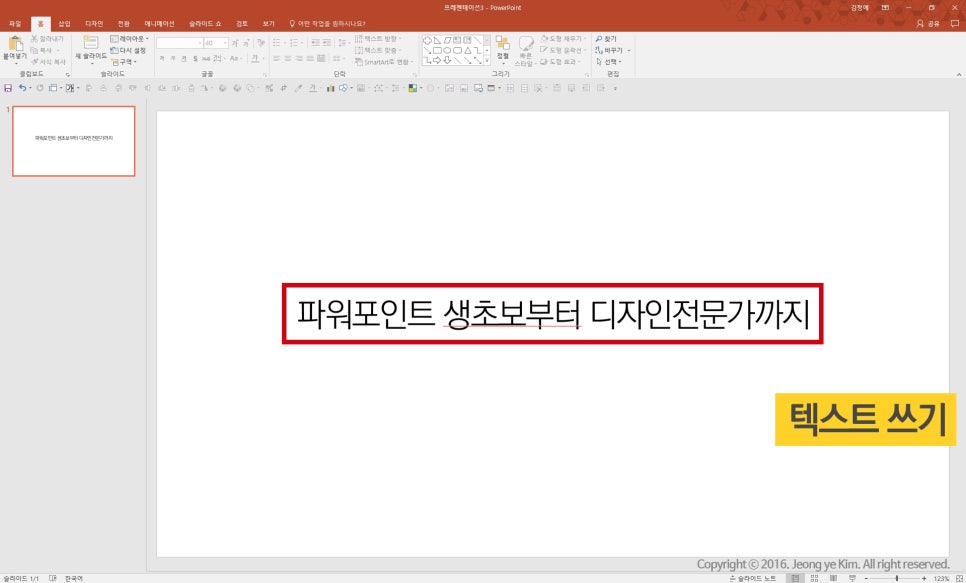Image resolution: width=966 pixels, height=583 pixels.
Task: Click the Undo arrow icon
Action: [x=23, y=88]
